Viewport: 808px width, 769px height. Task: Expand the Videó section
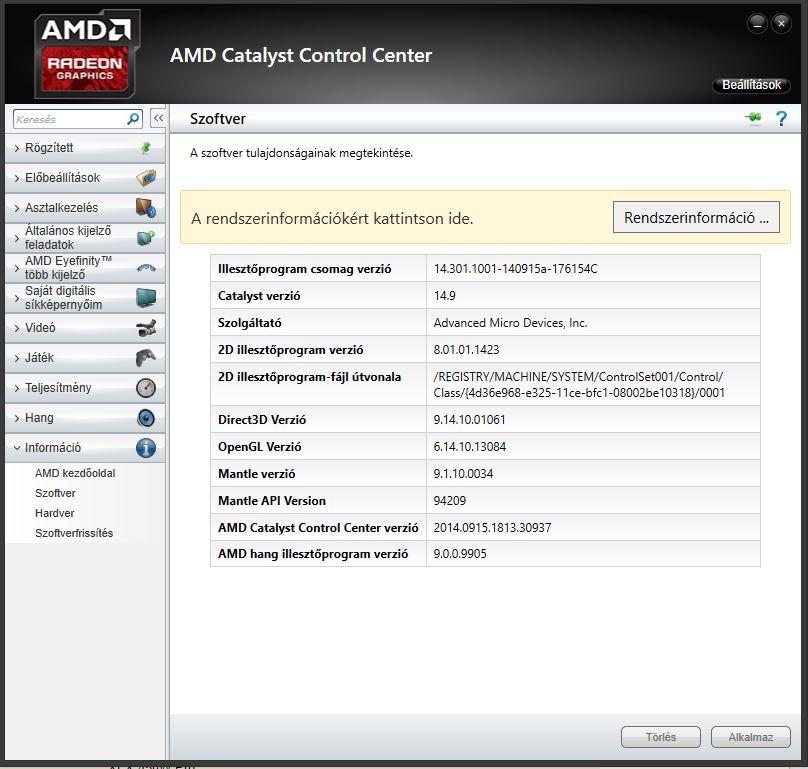85,328
